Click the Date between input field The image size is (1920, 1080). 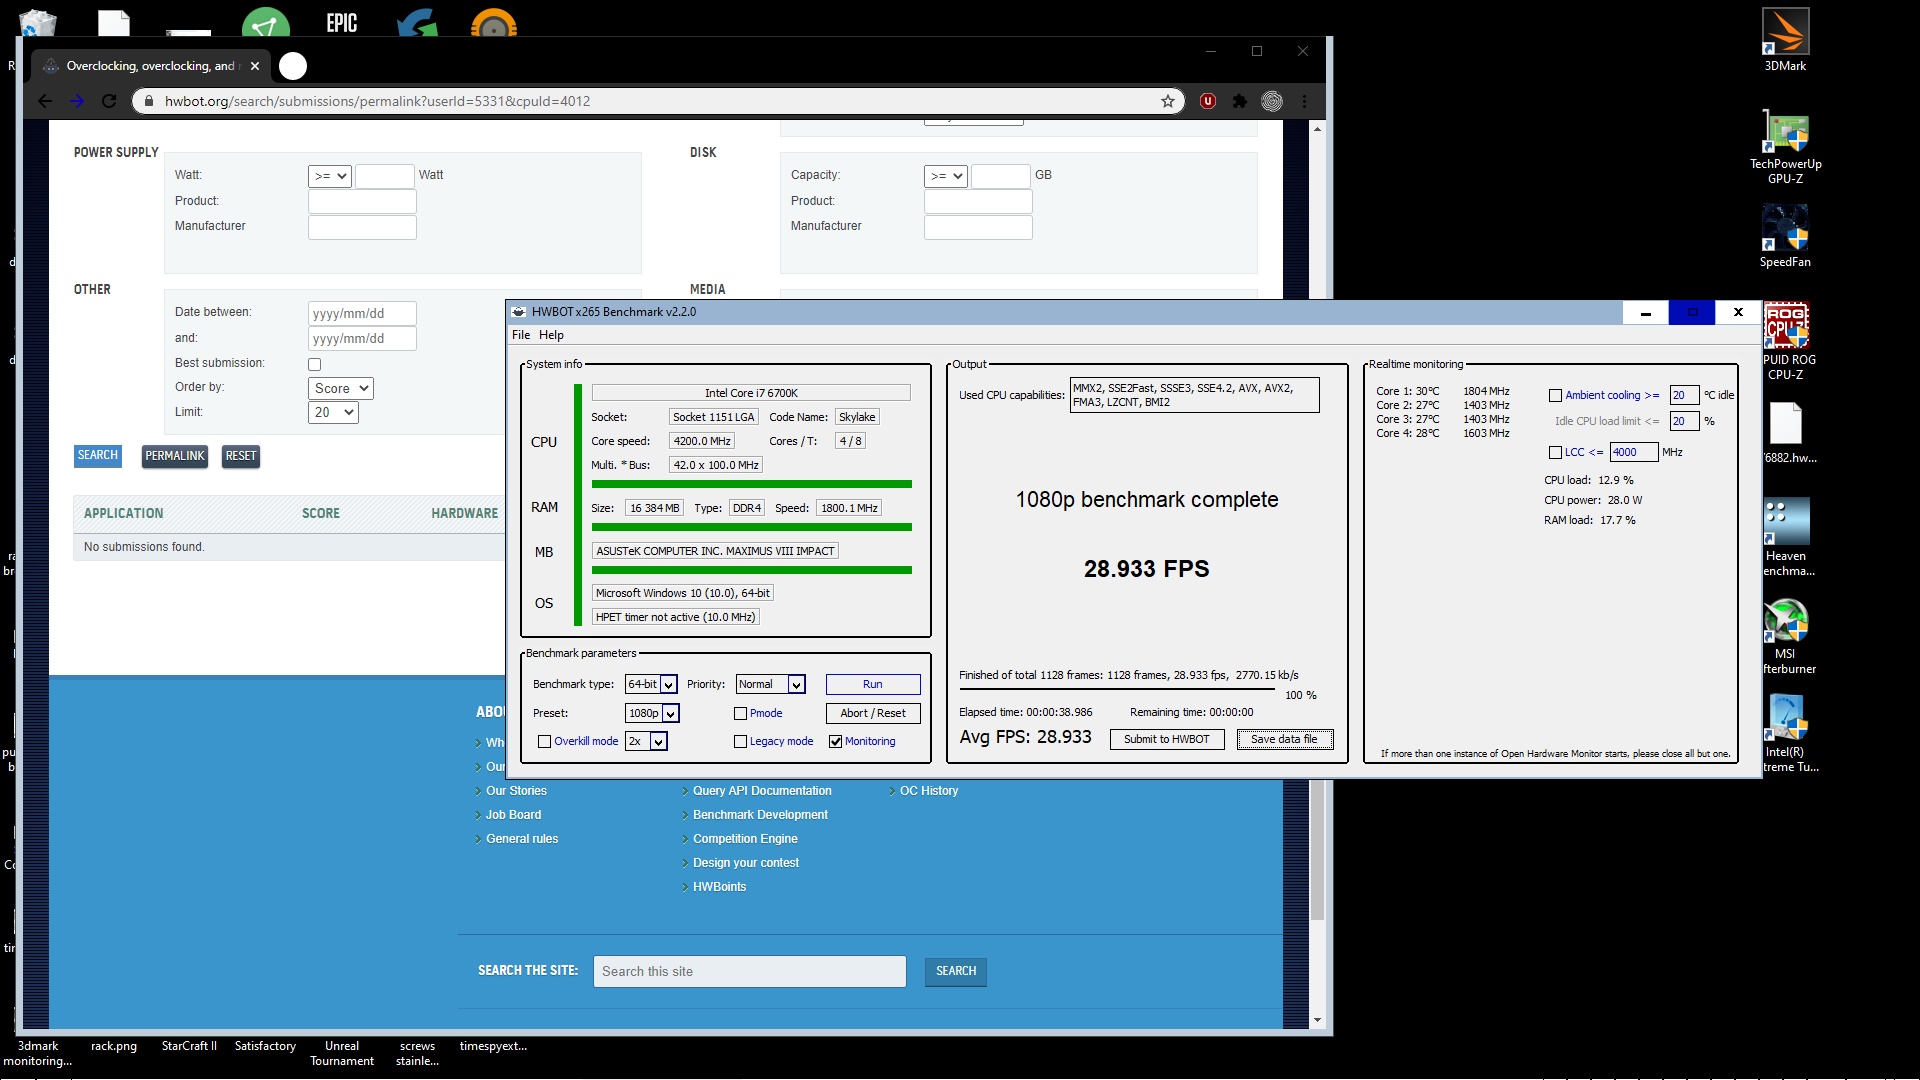(362, 313)
